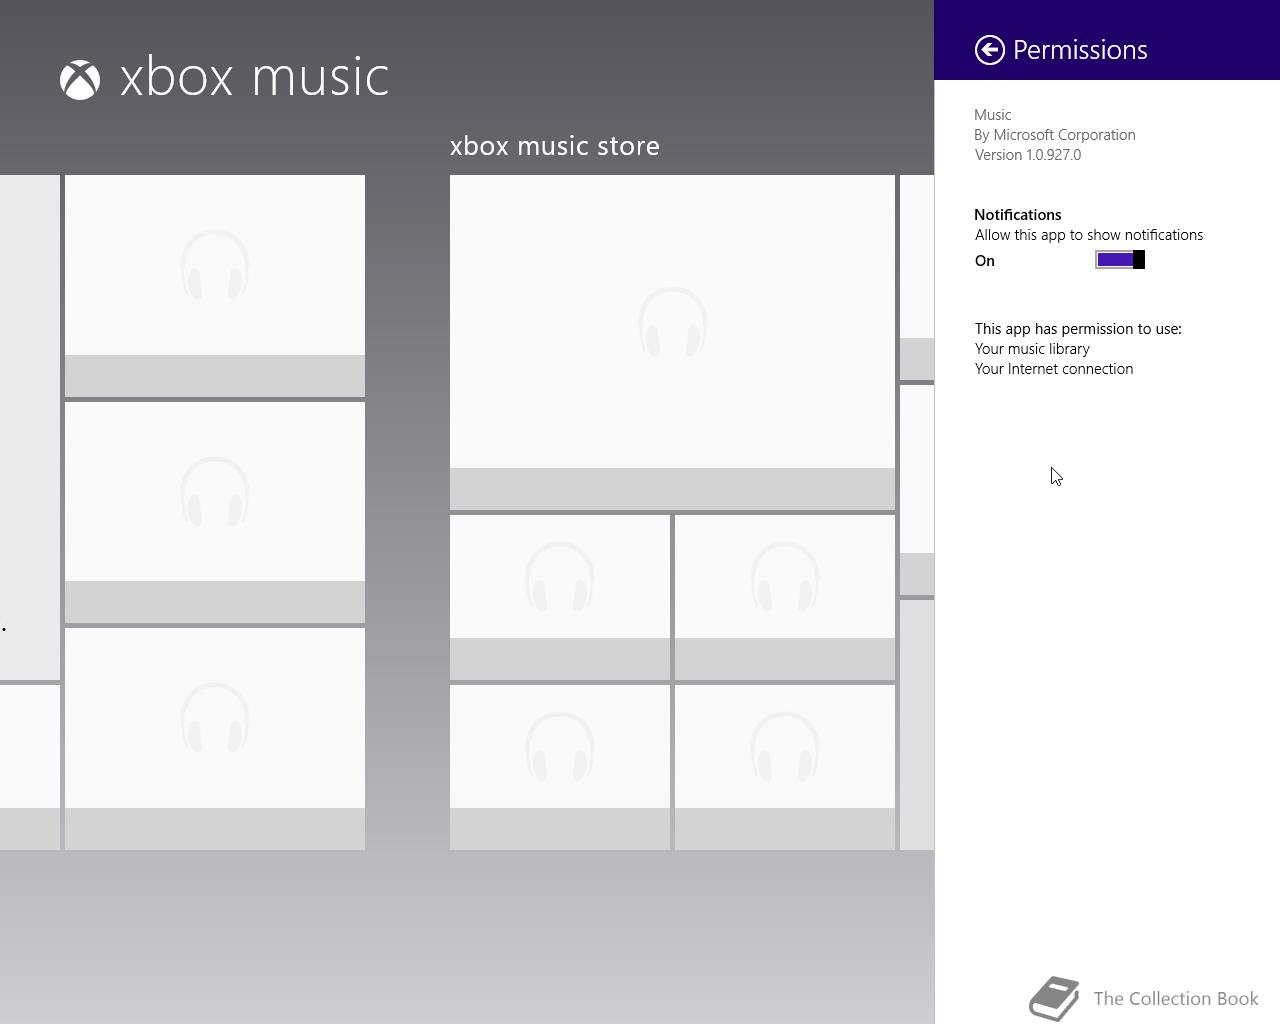Click 'Your Internet connection' permission text
This screenshot has height=1024, width=1280.
pyautogui.click(x=1054, y=369)
